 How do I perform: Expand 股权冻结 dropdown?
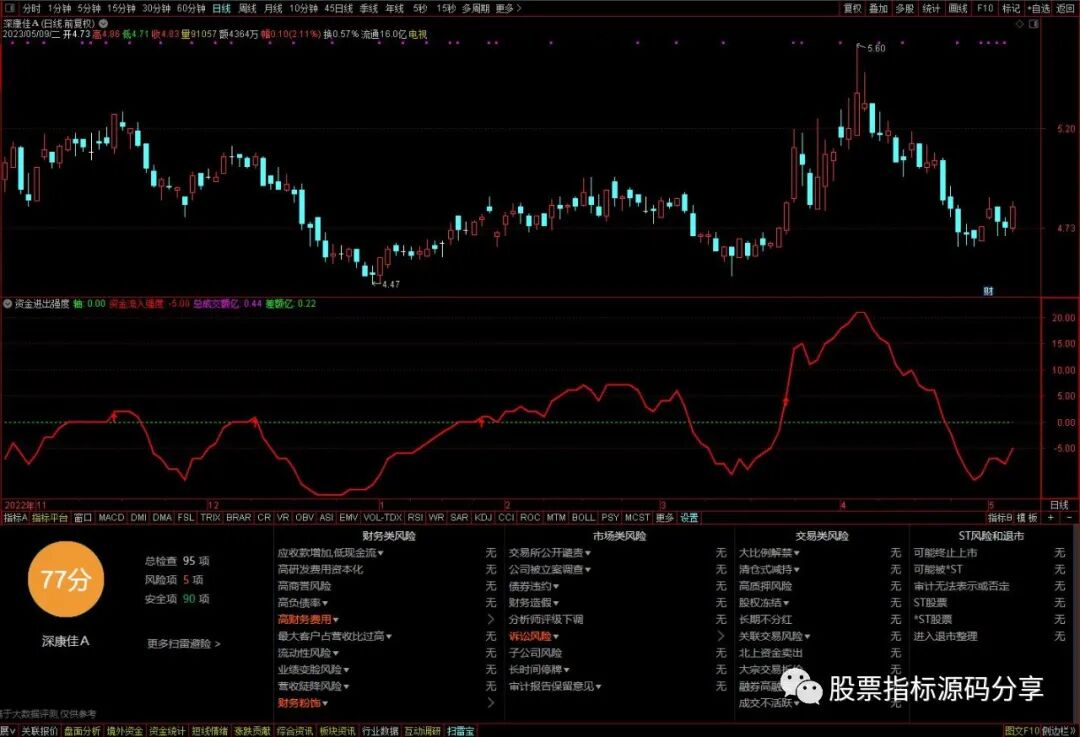[x=764, y=603]
